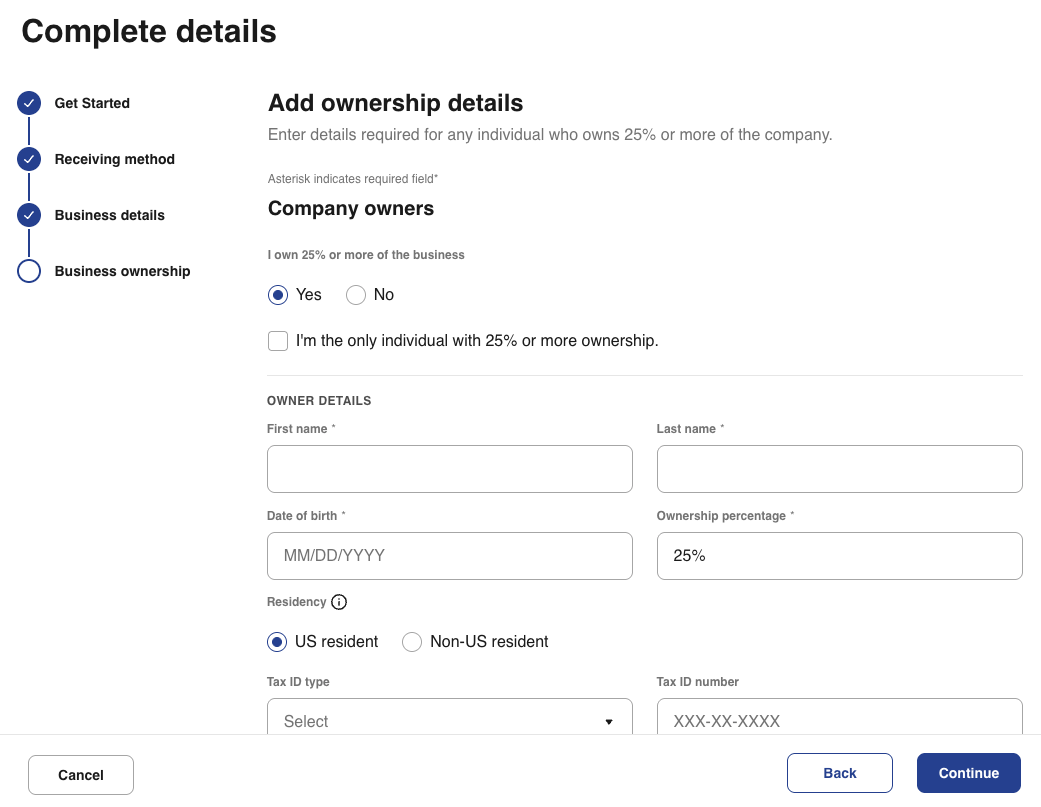The height and width of the screenshot is (807, 1041).
Task: Go to the Get Started step label
Action: [92, 103]
